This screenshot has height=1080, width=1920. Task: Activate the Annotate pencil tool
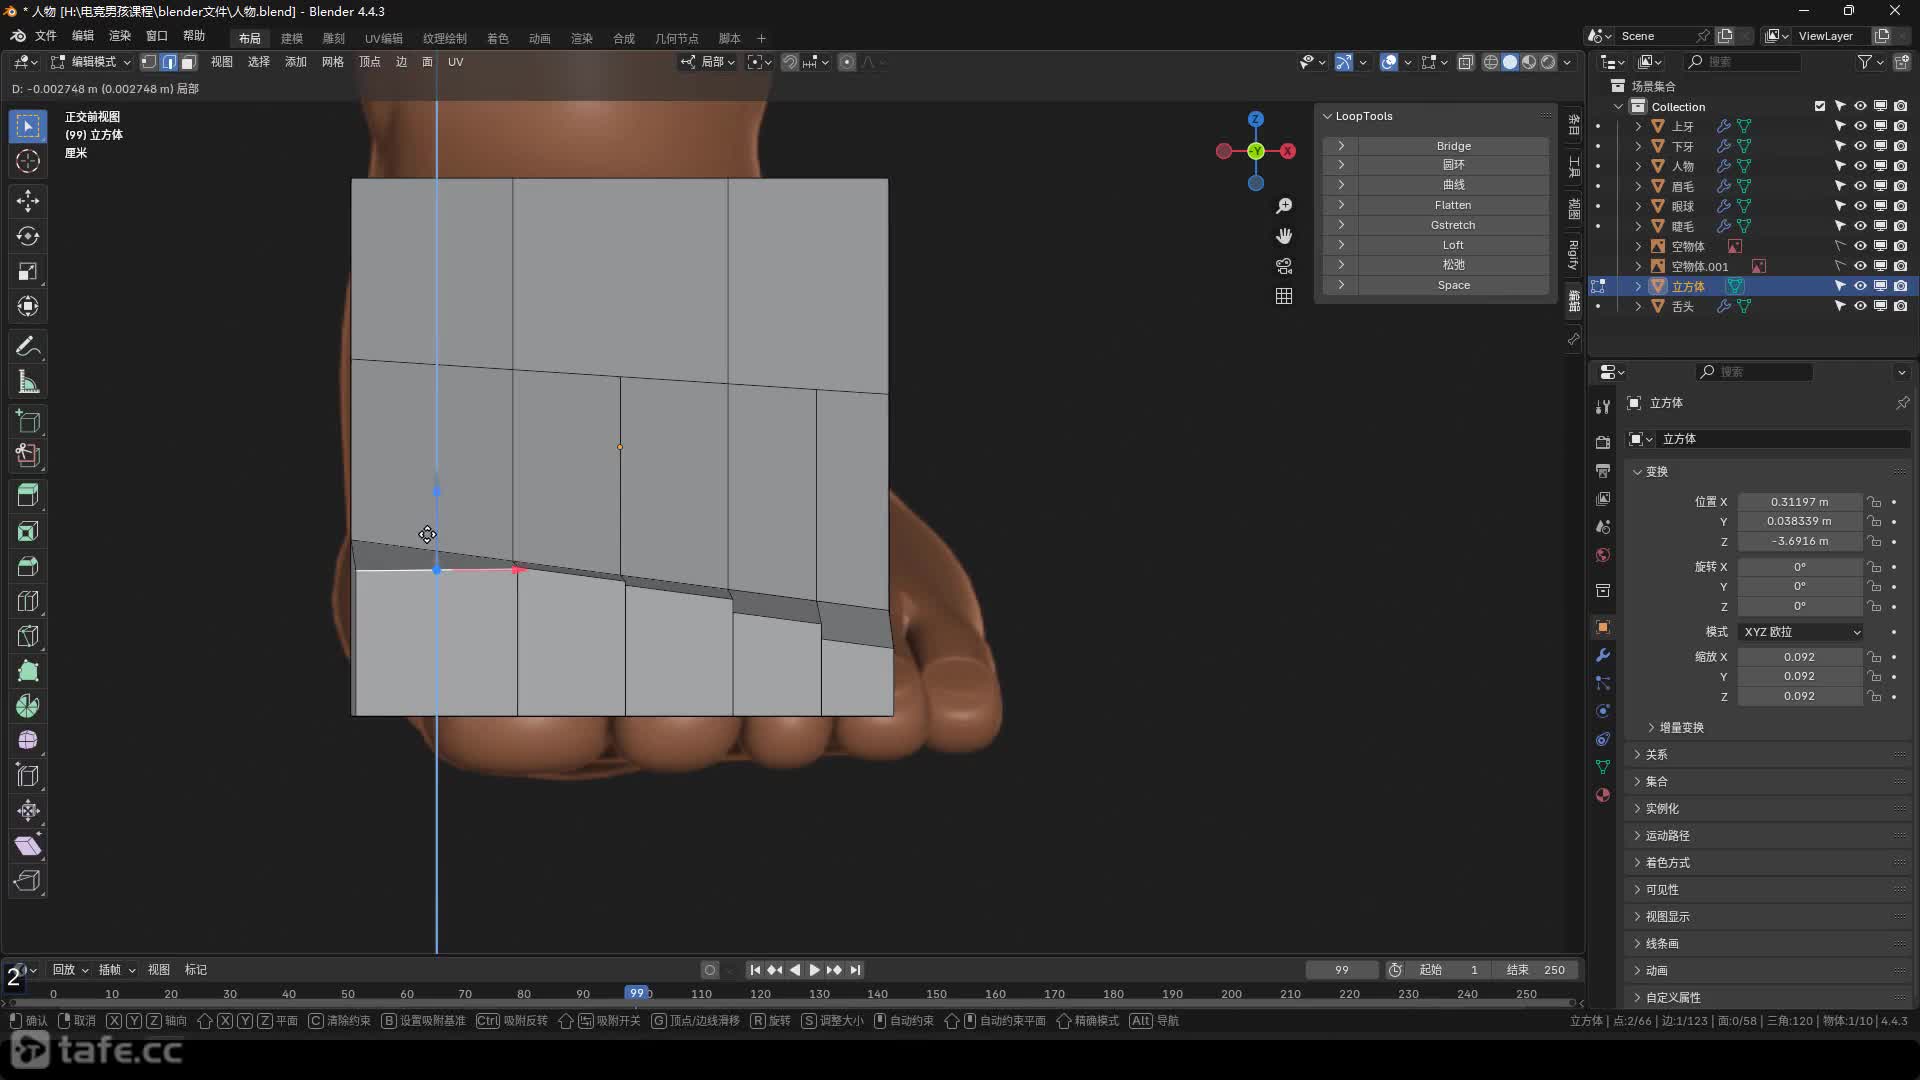tap(28, 347)
